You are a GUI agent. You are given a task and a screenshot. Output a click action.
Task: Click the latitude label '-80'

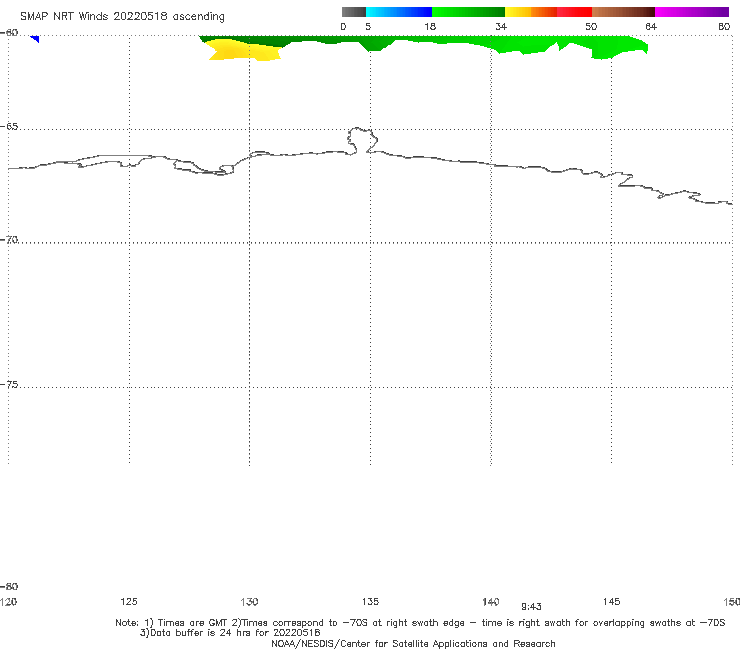9,586
